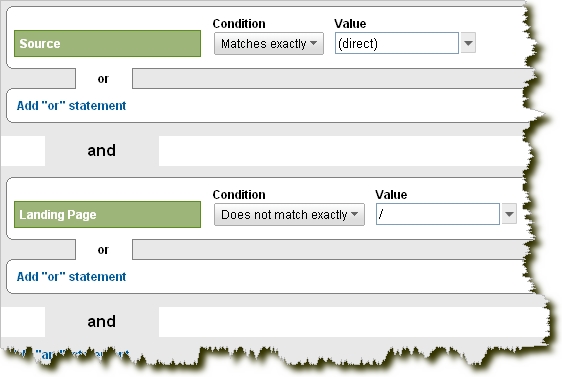Click the small triangle on Does not match exactly
The width and height of the screenshot is (562, 377).
point(354,214)
